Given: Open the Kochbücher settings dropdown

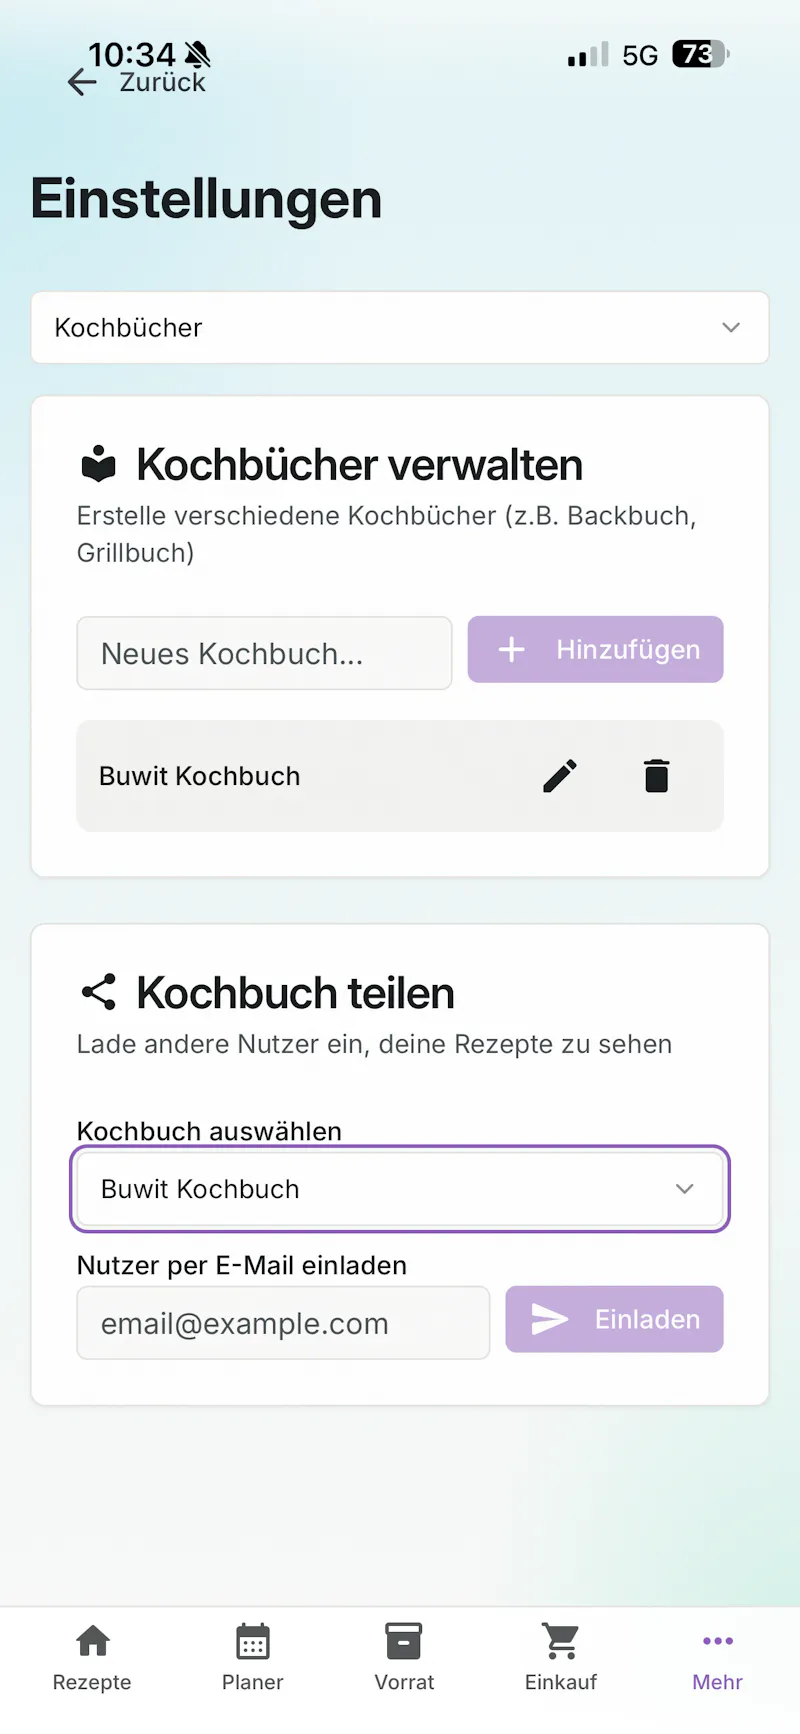Looking at the screenshot, I should click(400, 327).
